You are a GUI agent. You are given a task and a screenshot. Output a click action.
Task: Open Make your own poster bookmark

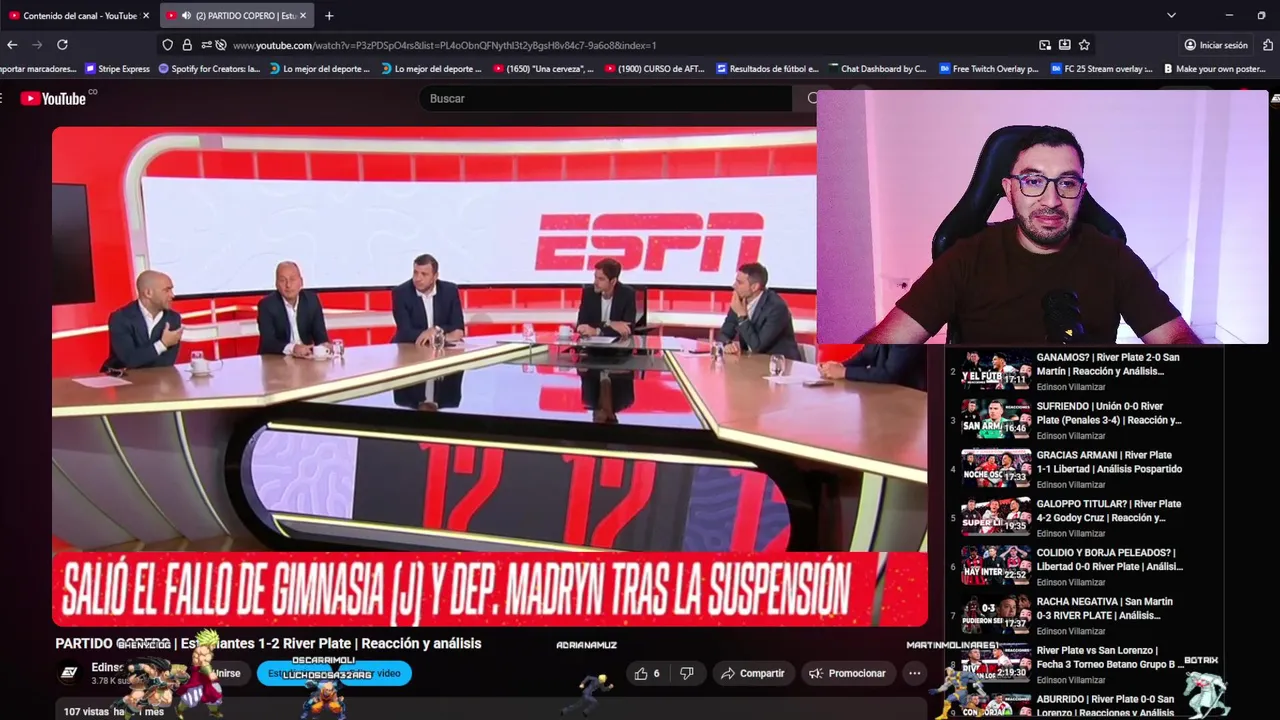coord(1214,69)
